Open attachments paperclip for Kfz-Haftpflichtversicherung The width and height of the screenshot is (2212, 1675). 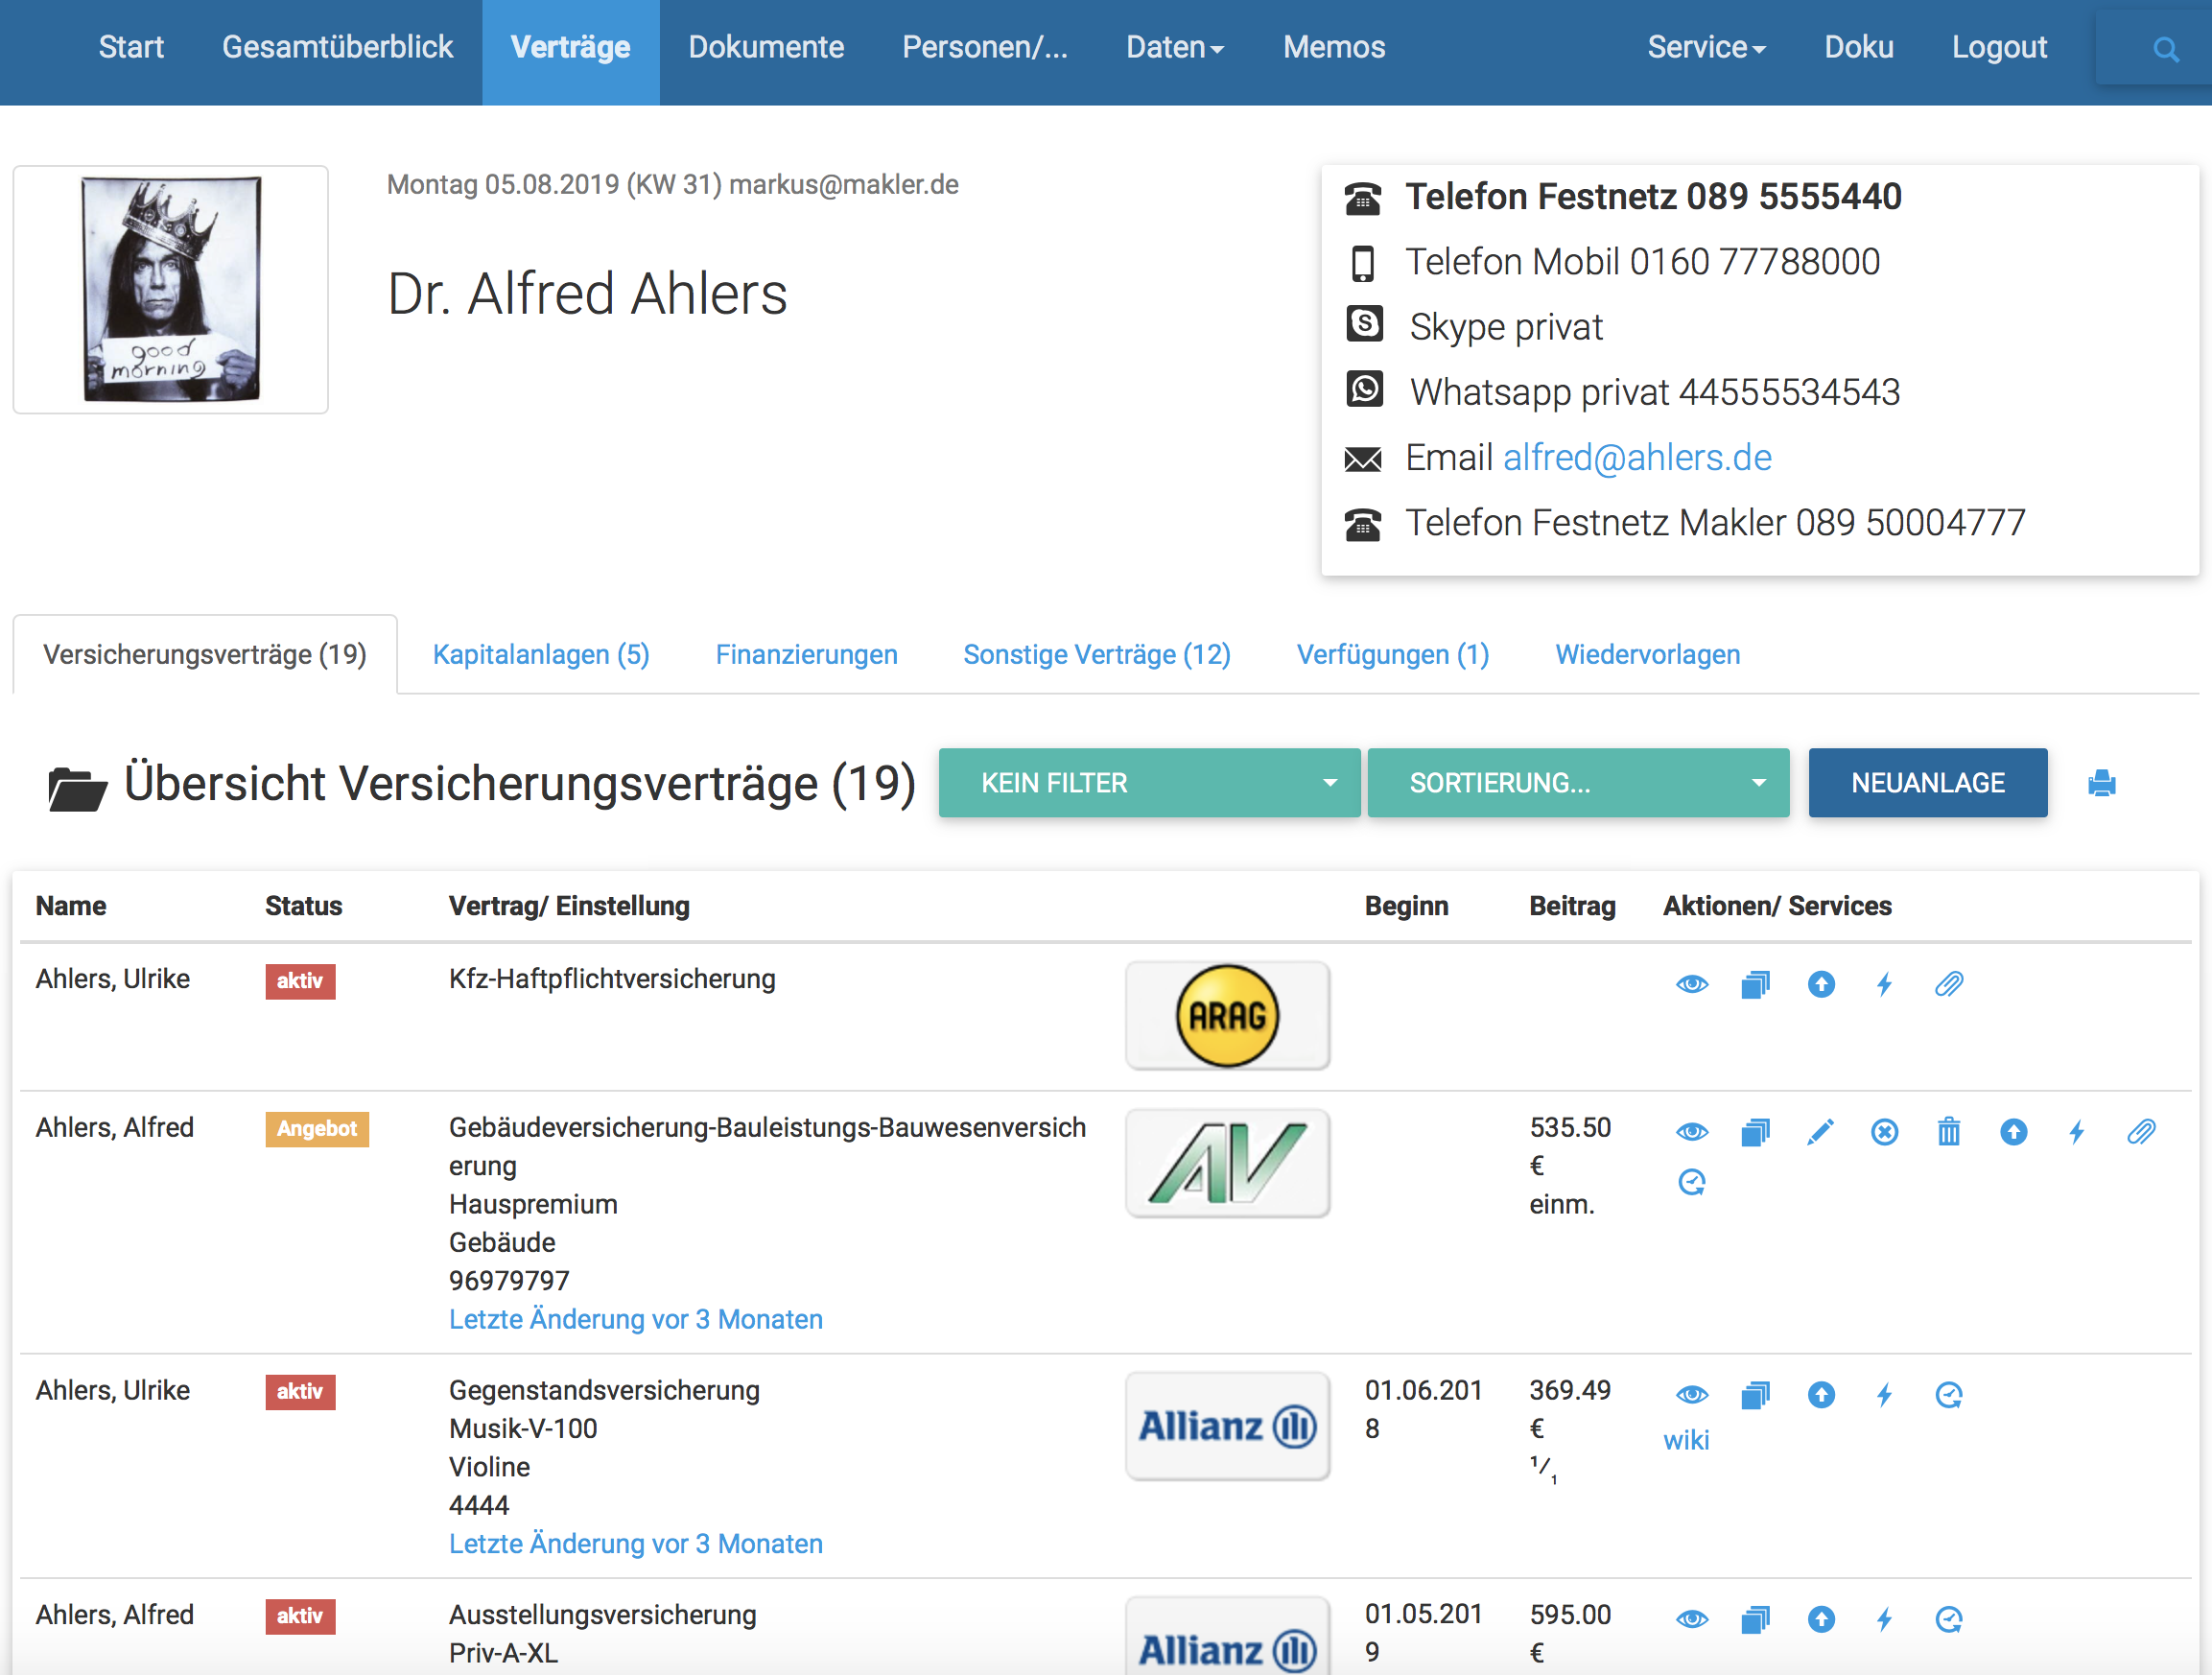pyautogui.click(x=1949, y=984)
